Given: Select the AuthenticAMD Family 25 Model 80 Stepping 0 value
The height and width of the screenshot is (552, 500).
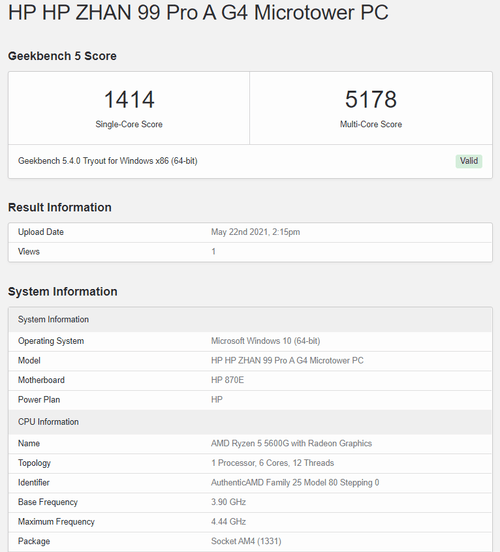Looking at the screenshot, I should point(295,483).
